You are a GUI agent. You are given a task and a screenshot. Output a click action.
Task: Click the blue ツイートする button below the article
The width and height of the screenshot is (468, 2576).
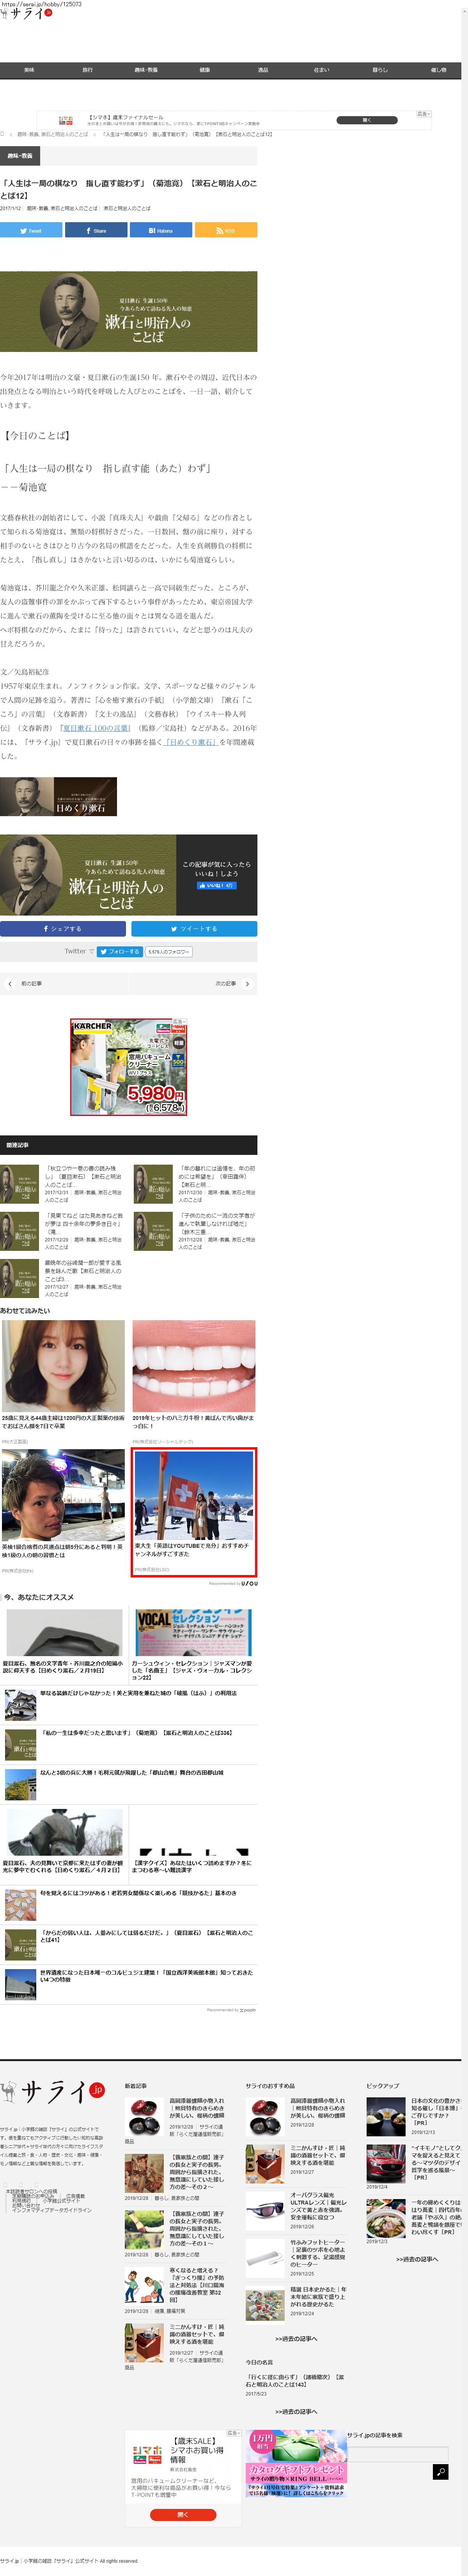click(194, 928)
